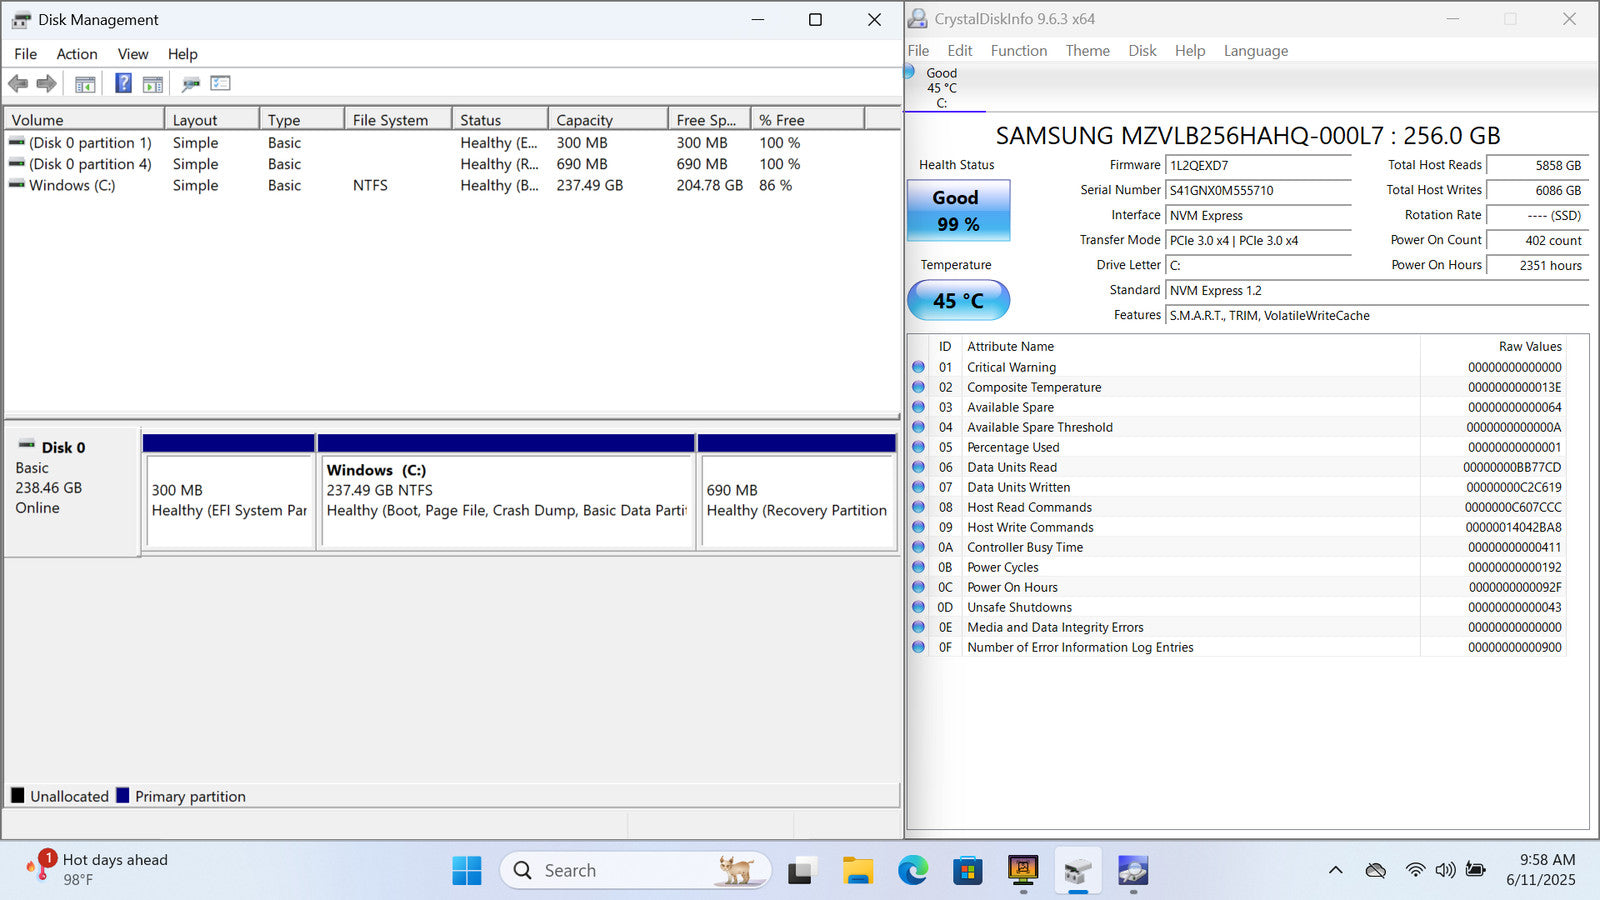Toggle the Show/Hide Console Tree toolbar icon
This screenshot has height=900, width=1600.
(85, 84)
